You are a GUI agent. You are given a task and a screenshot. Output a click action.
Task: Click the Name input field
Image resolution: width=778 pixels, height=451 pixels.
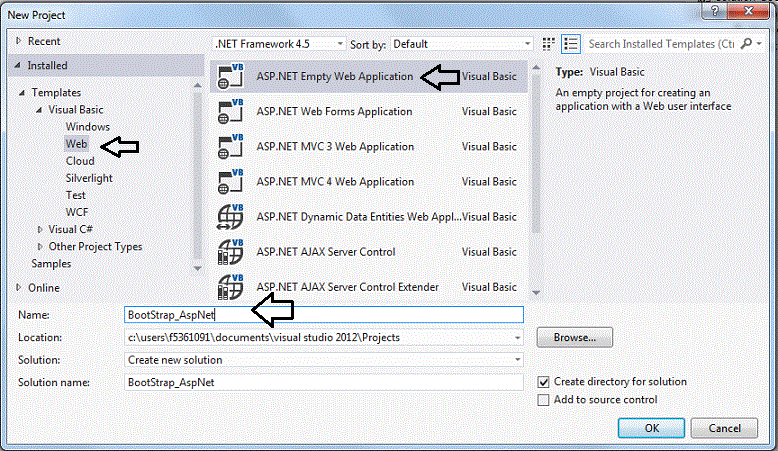(x=324, y=315)
